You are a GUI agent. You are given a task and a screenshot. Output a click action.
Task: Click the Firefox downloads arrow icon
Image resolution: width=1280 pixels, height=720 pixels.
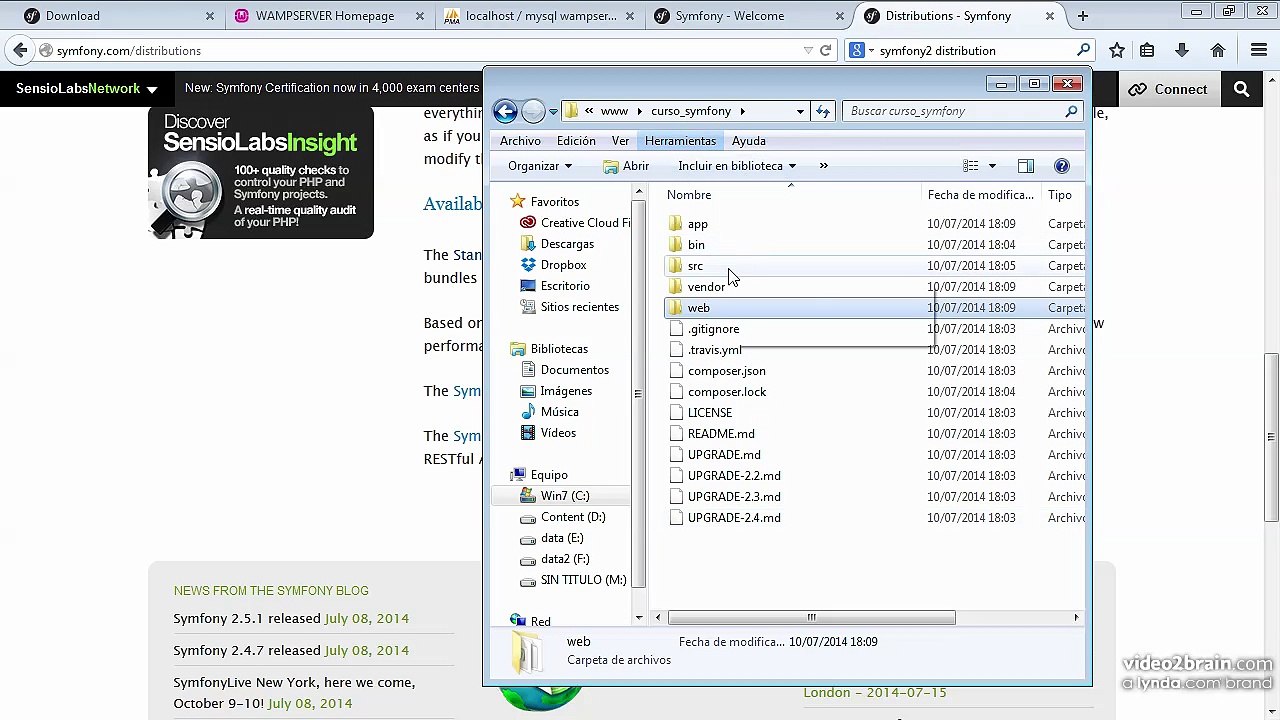1181,50
